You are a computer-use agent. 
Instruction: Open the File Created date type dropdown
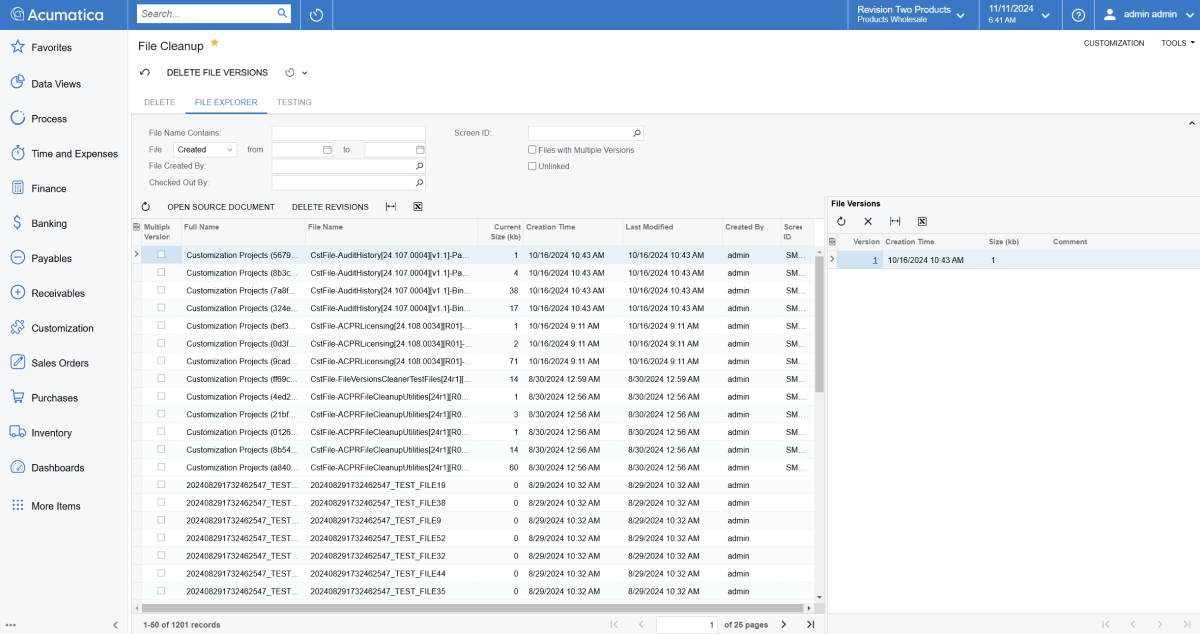coord(205,150)
